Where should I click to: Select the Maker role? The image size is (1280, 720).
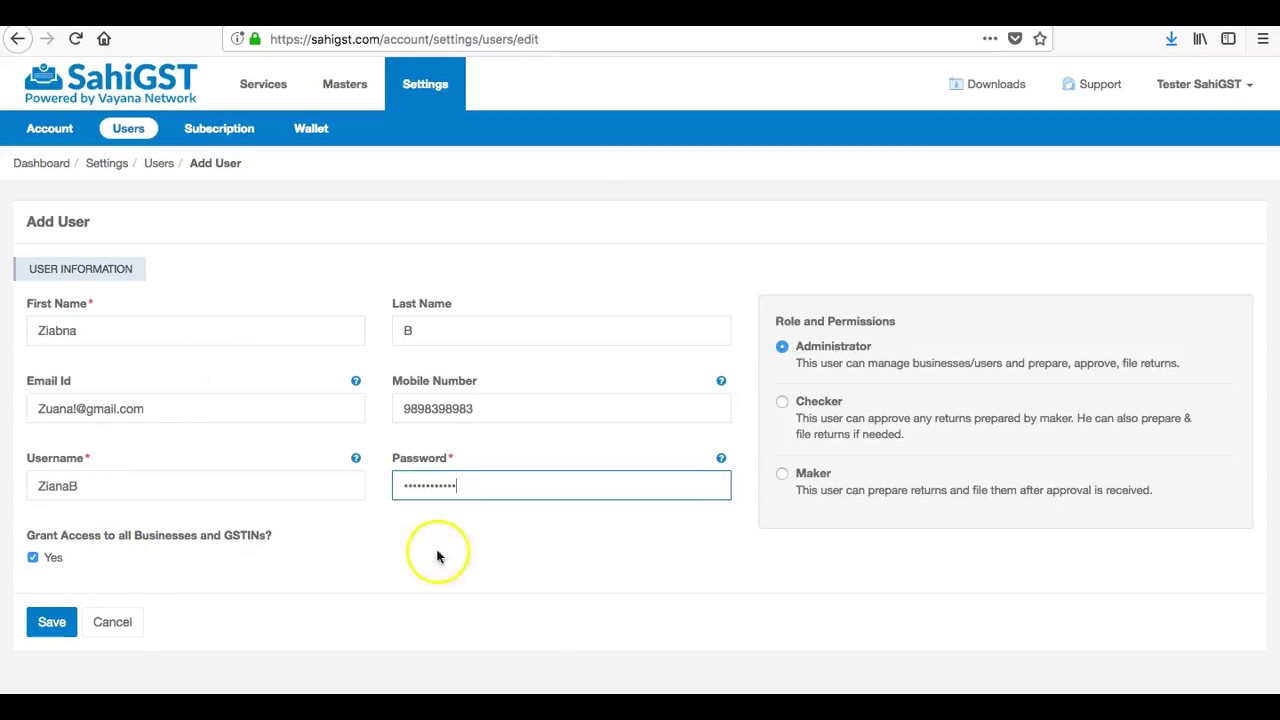tap(782, 473)
